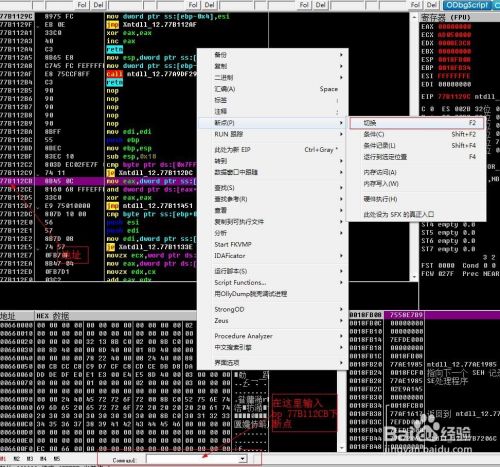Screen dimensions: 500x467
Task: Open Script Functions... submenu
Action: (273, 282)
